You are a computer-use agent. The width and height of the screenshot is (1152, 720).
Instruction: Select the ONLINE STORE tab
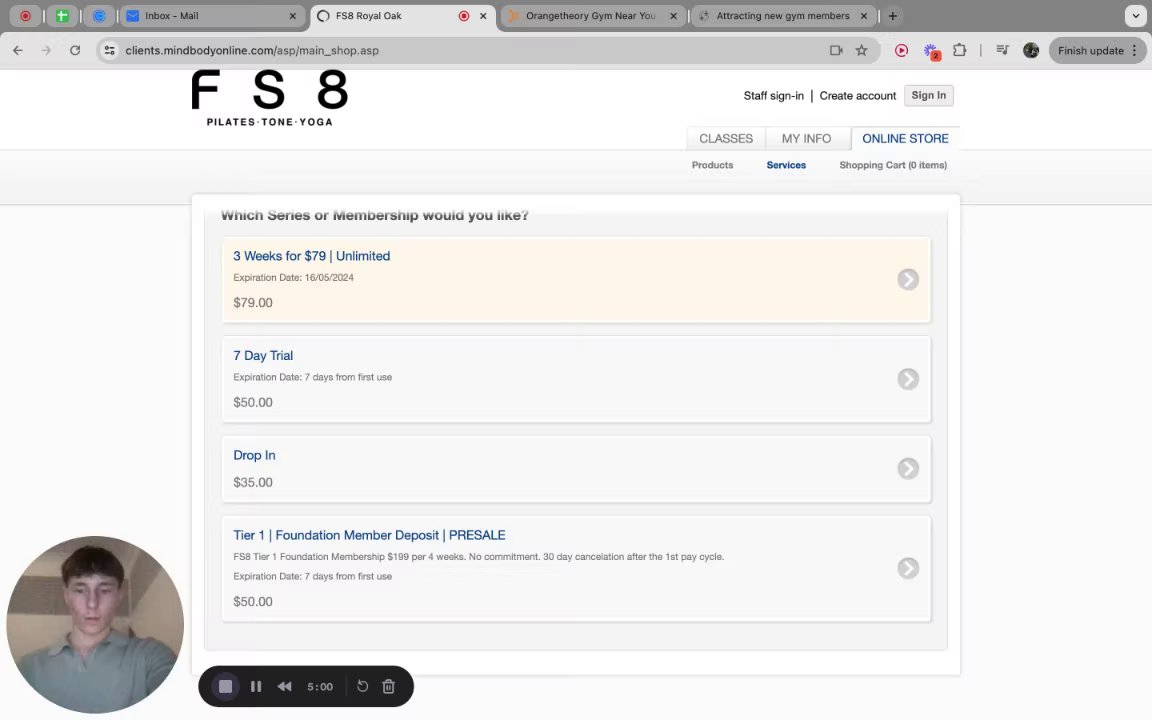click(x=905, y=139)
